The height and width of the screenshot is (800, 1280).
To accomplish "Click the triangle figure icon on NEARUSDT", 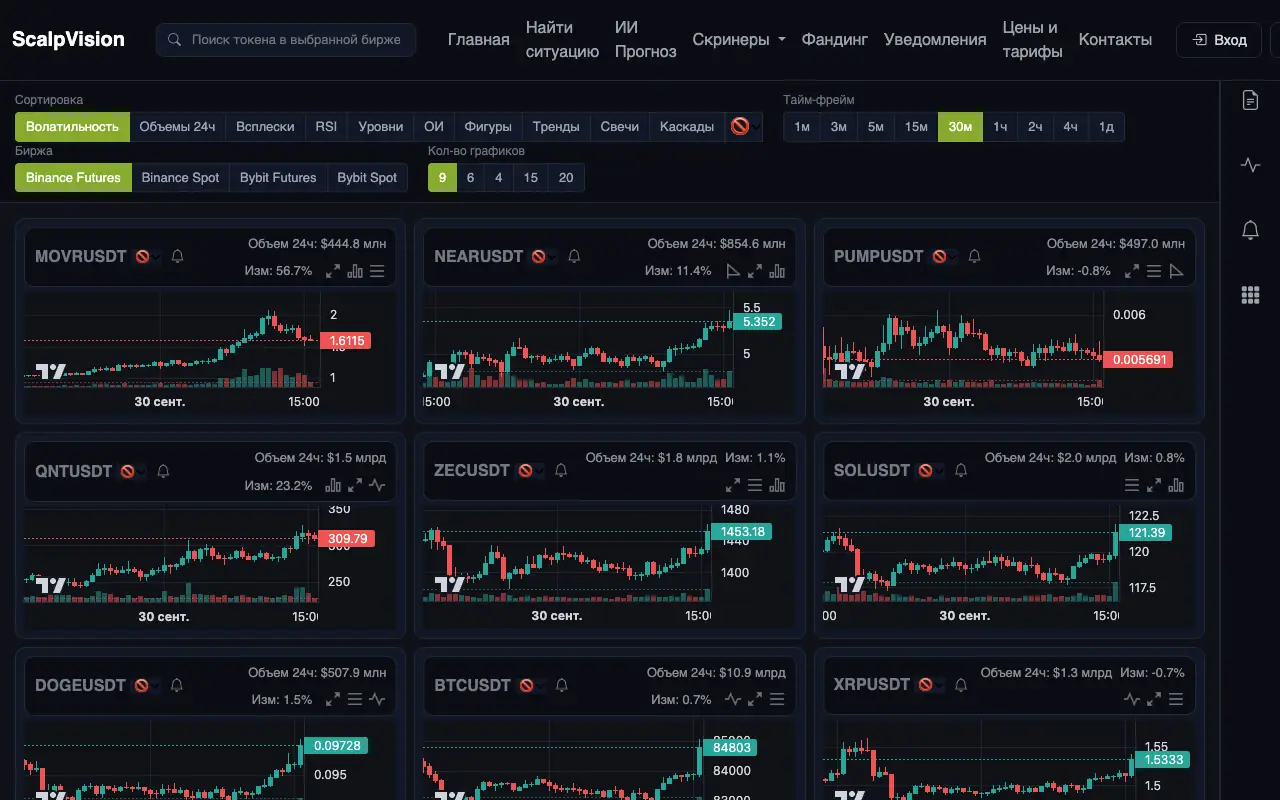I will click(x=733, y=271).
